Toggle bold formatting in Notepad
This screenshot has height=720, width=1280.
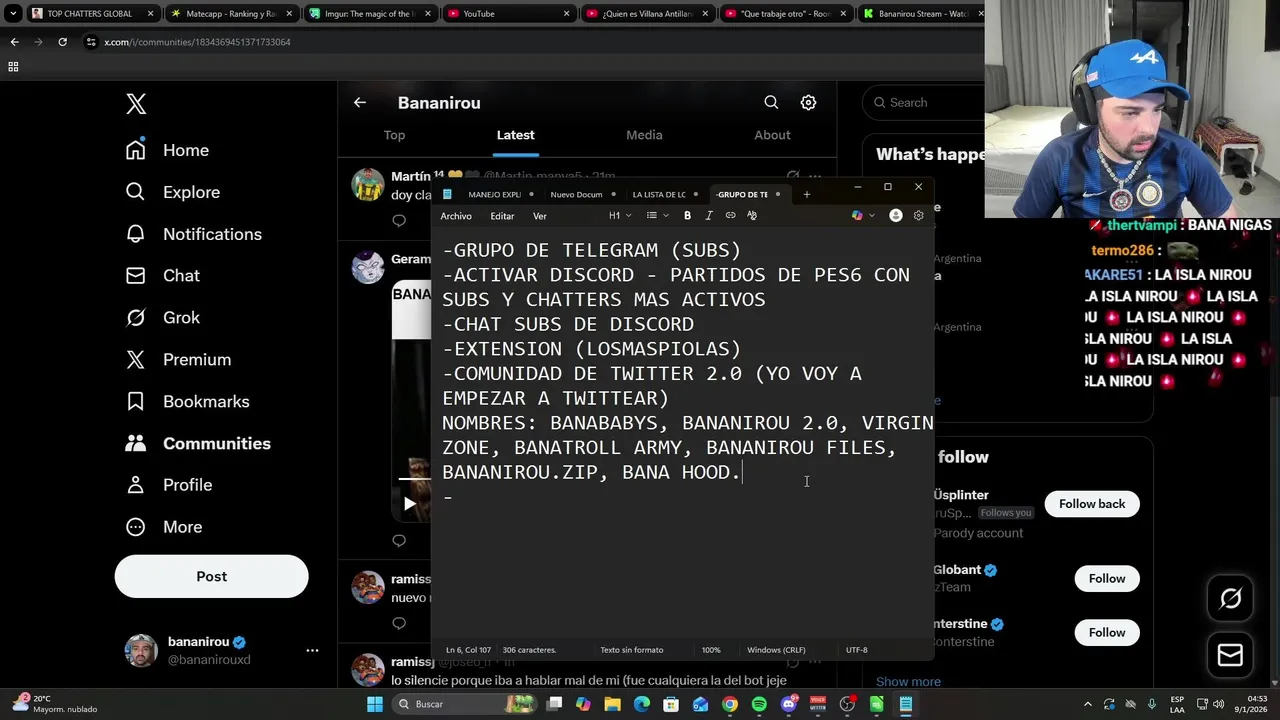click(687, 215)
